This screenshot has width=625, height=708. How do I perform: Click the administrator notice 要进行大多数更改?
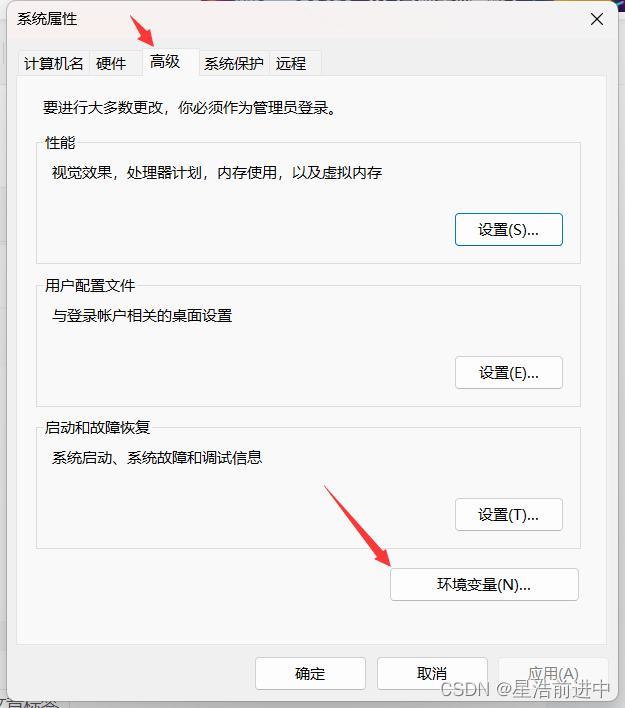point(190,107)
